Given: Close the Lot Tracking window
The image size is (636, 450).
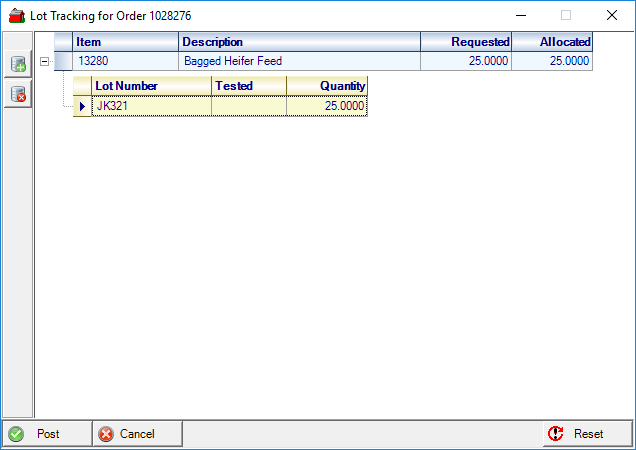Looking at the screenshot, I should (x=611, y=16).
